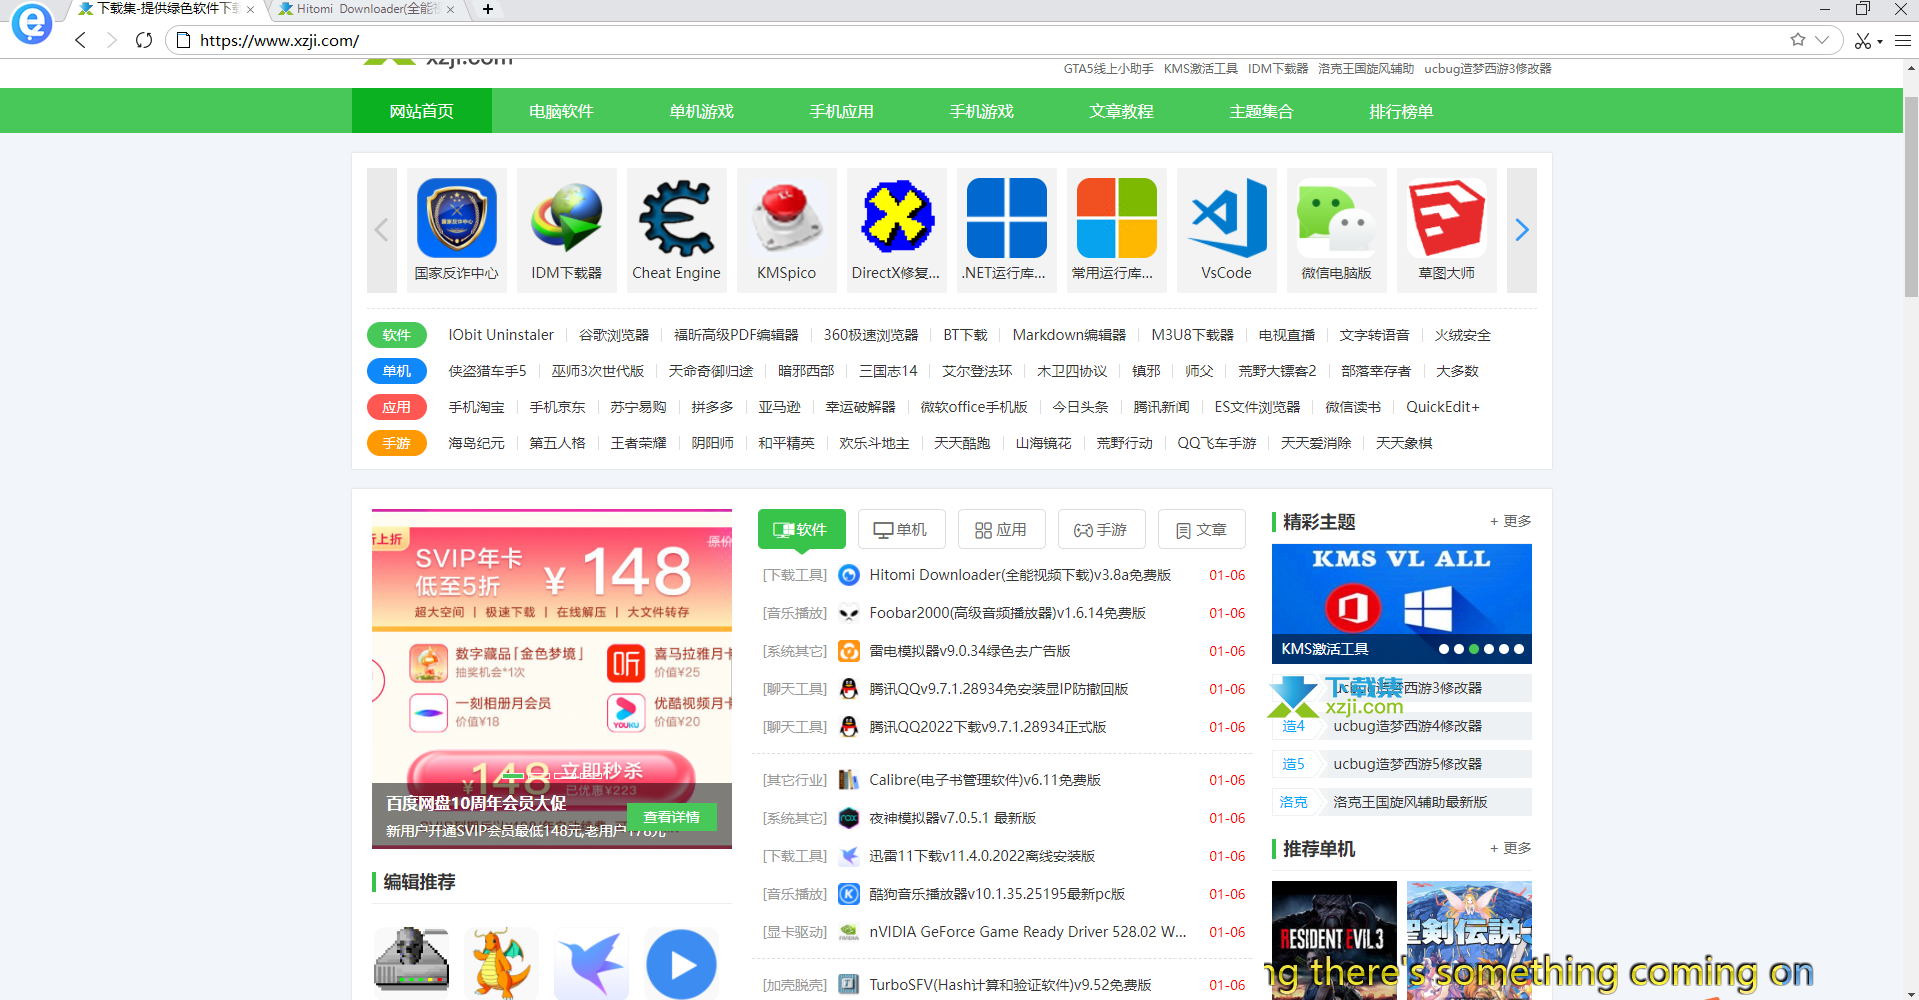Click the orange 手游 category pill
The height and width of the screenshot is (1000, 1919).
(x=396, y=443)
